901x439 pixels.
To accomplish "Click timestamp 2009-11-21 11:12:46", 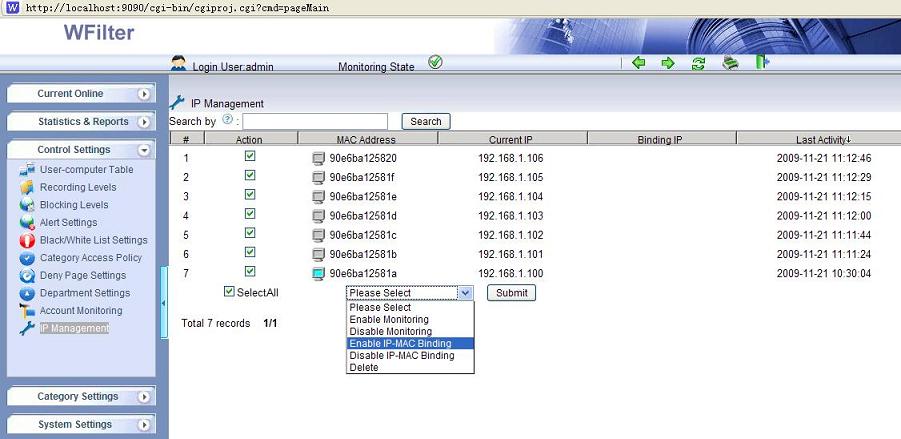I will coord(824,159).
